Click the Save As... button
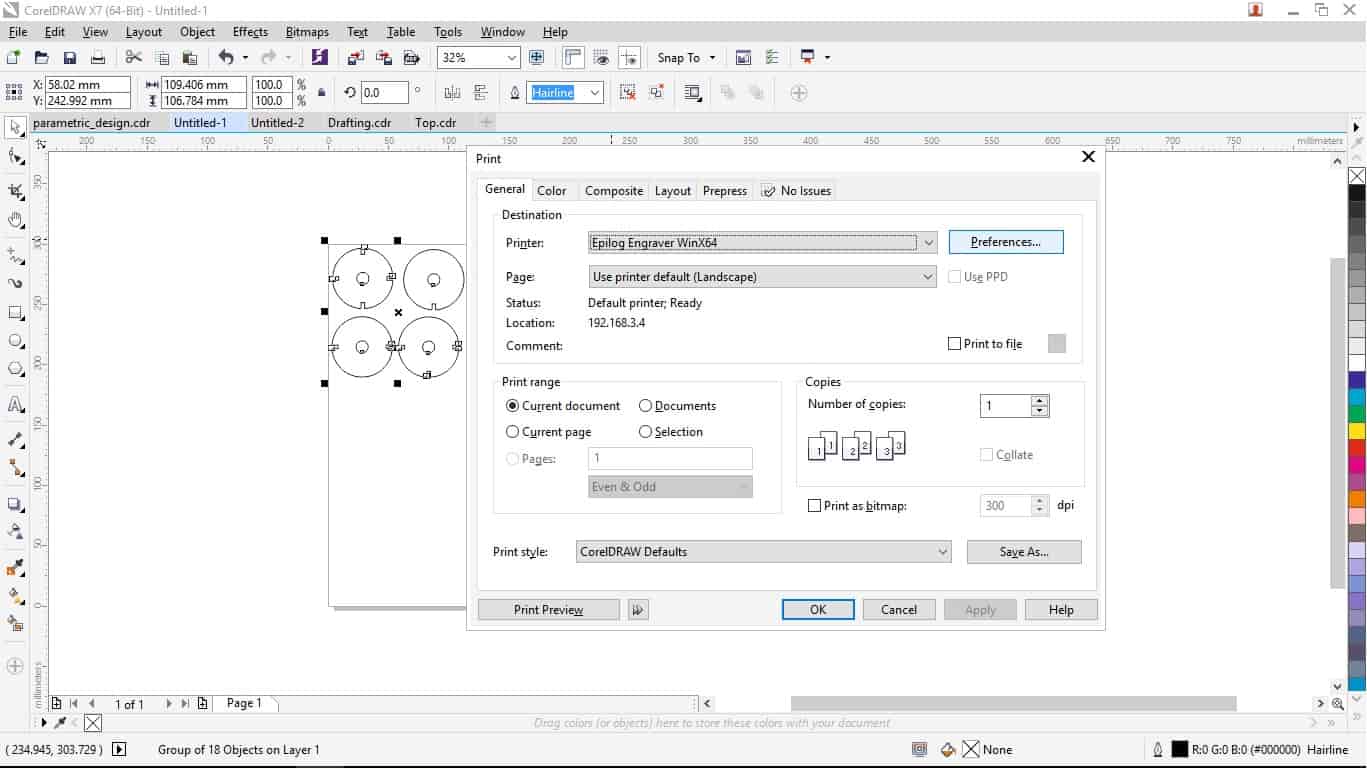1367x769 pixels. click(1024, 552)
